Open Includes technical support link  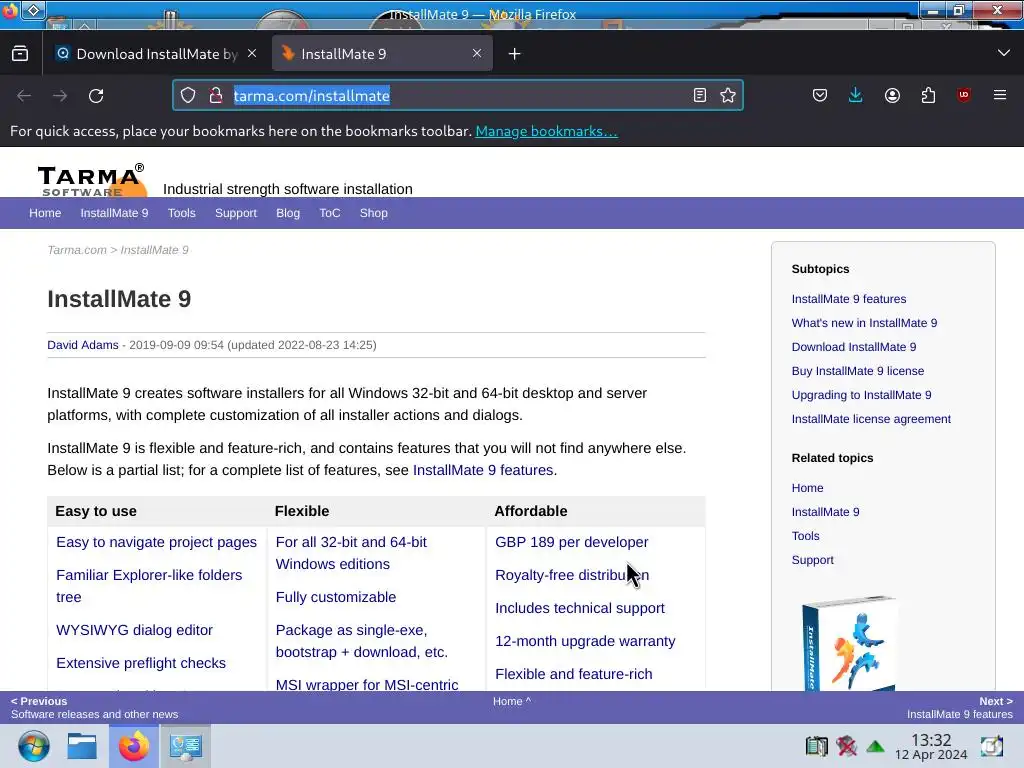click(x=580, y=608)
